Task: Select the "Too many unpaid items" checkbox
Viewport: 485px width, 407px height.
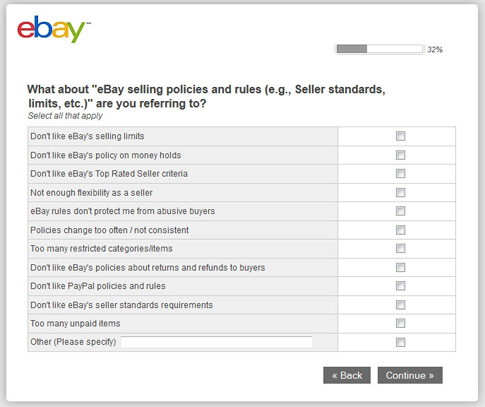Action: (400, 323)
